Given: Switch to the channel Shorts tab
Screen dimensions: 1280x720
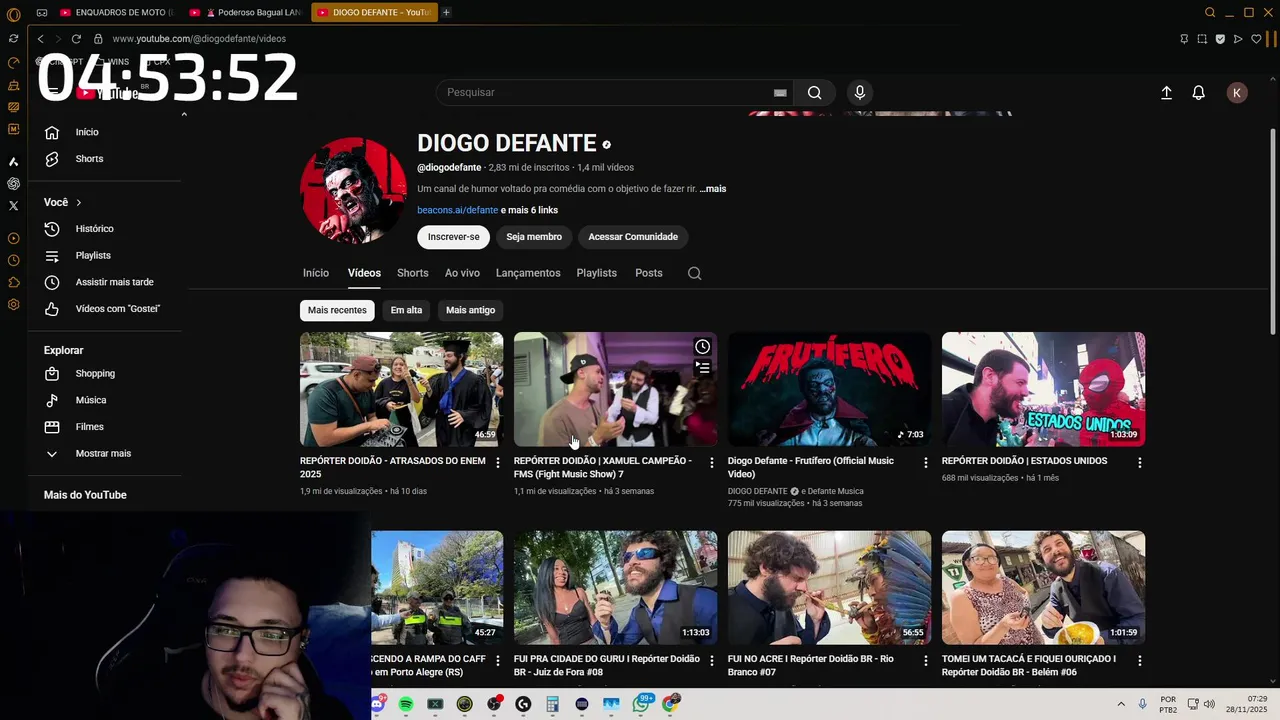Looking at the screenshot, I should pos(412,273).
